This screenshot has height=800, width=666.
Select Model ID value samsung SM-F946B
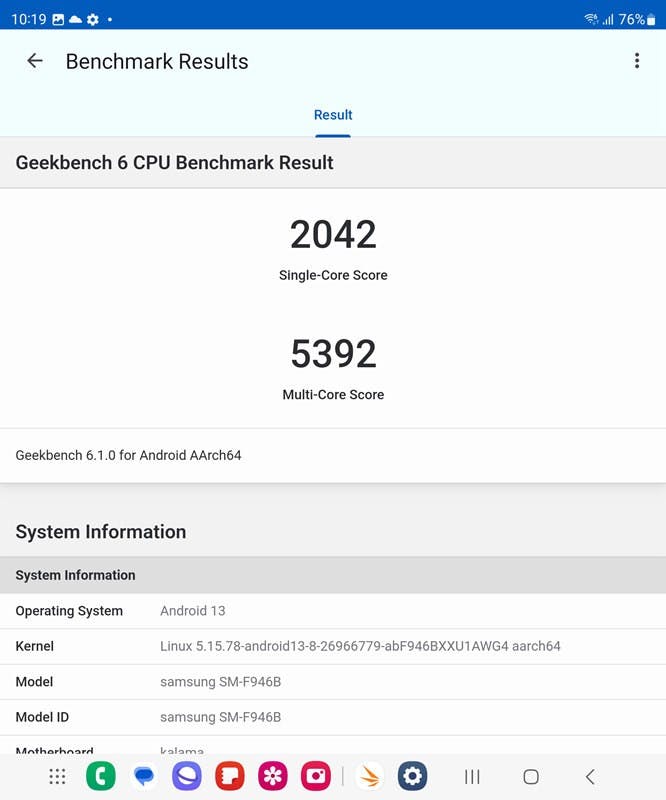pyautogui.click(x=220, y=717)
